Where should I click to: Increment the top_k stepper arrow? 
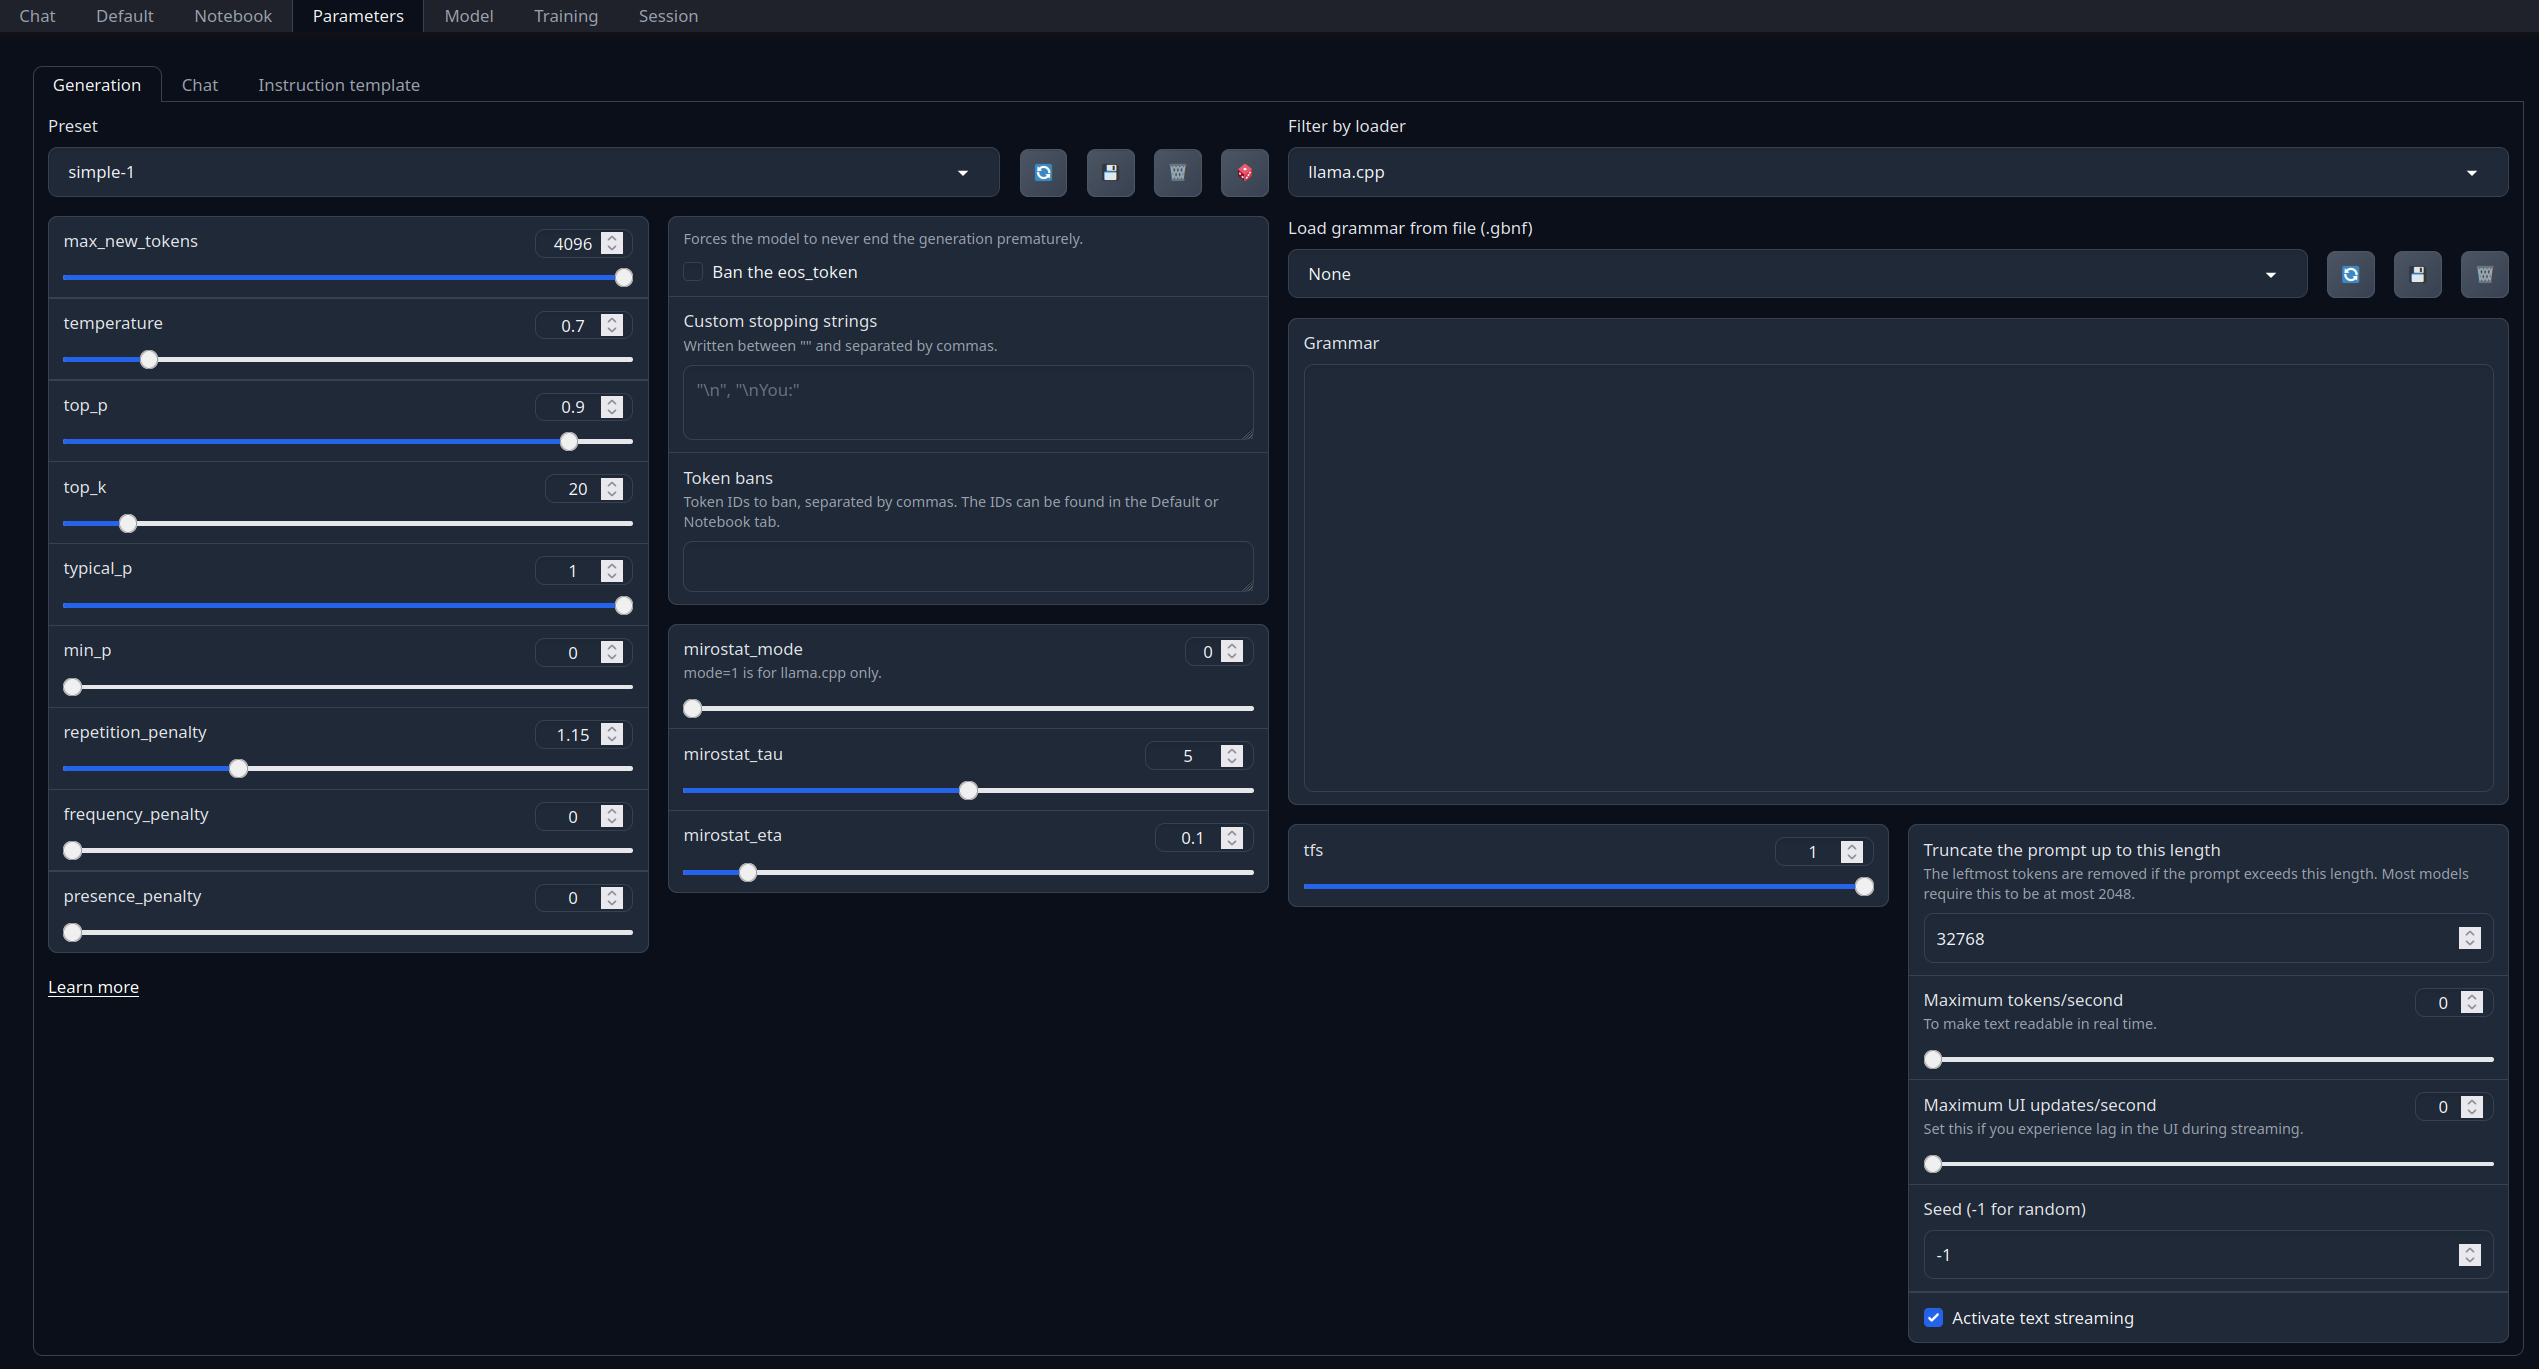(x=612, y=484)
